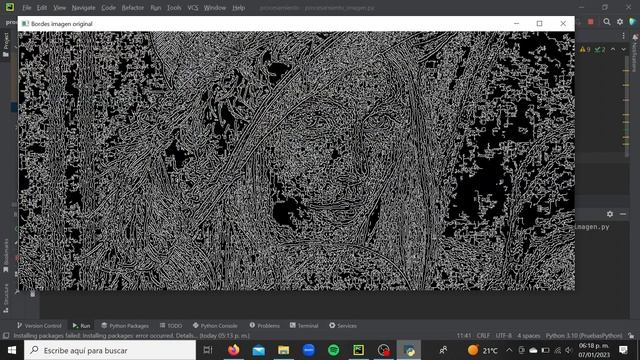Click the 11:41 caret position indicator

coord(464,336)
